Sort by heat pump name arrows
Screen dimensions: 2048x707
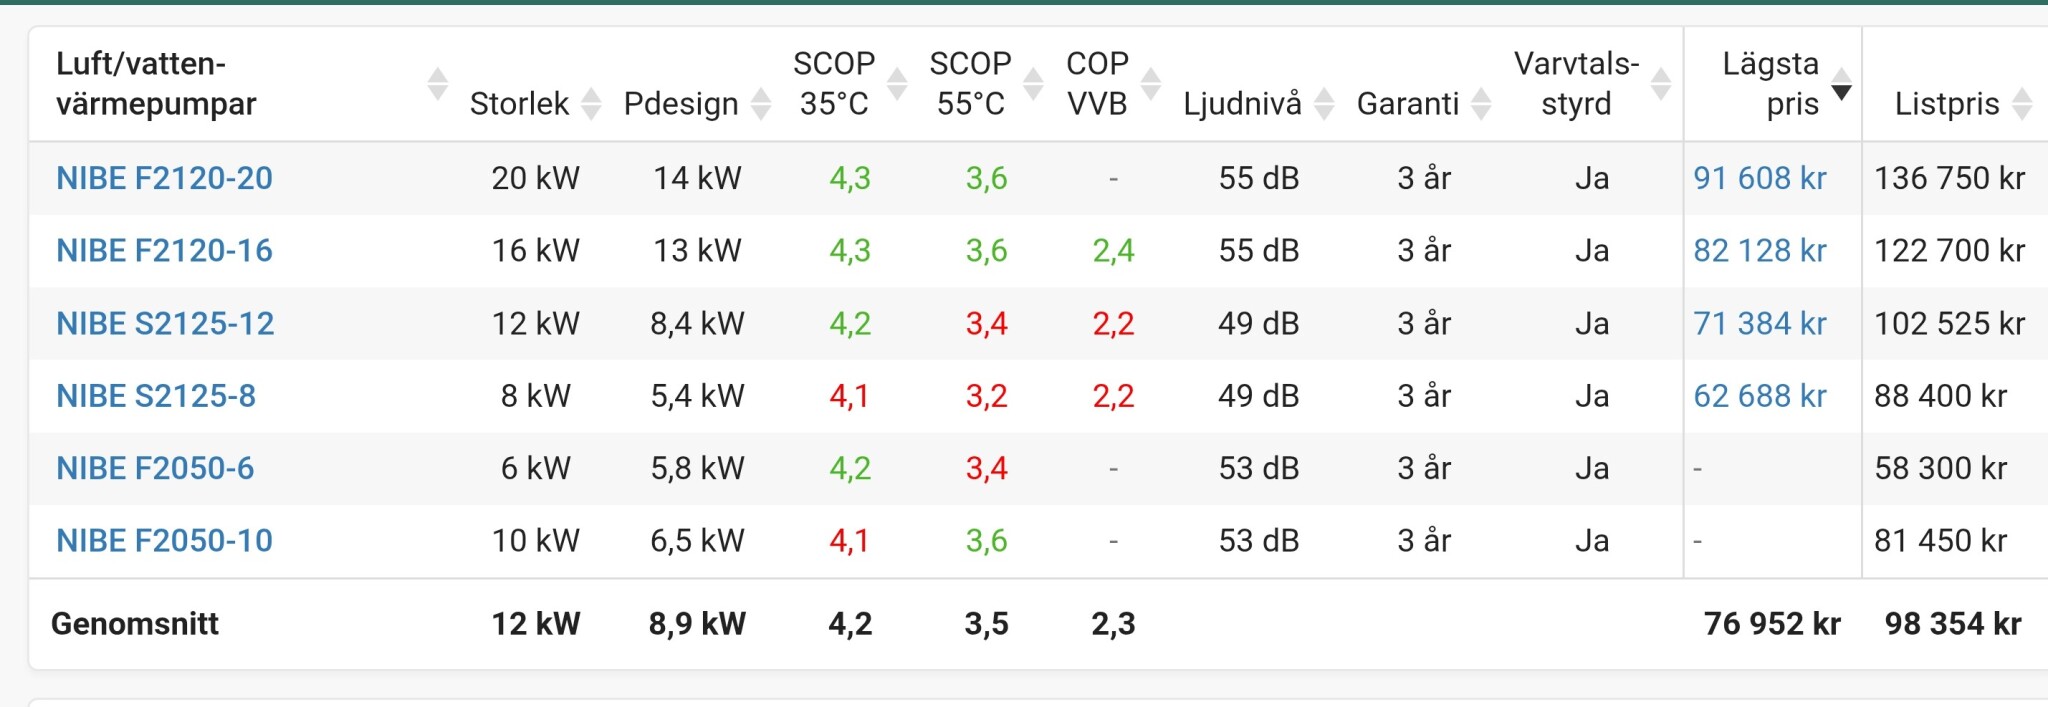pyautogui.click(x=437, y=84)
